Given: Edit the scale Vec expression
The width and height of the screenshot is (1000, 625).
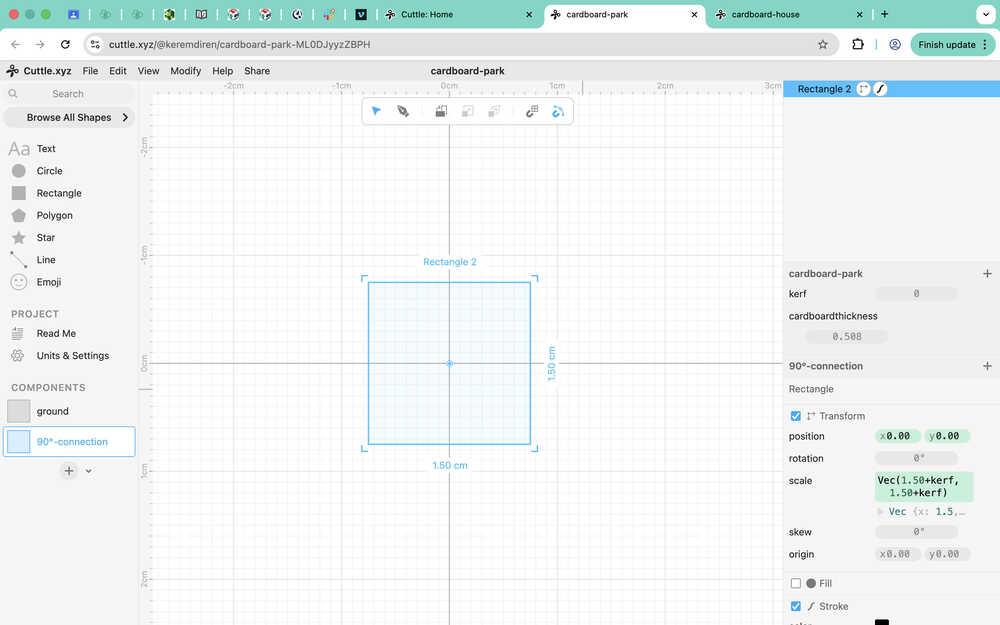Looking at the screenshot, I should pos(923,487).
